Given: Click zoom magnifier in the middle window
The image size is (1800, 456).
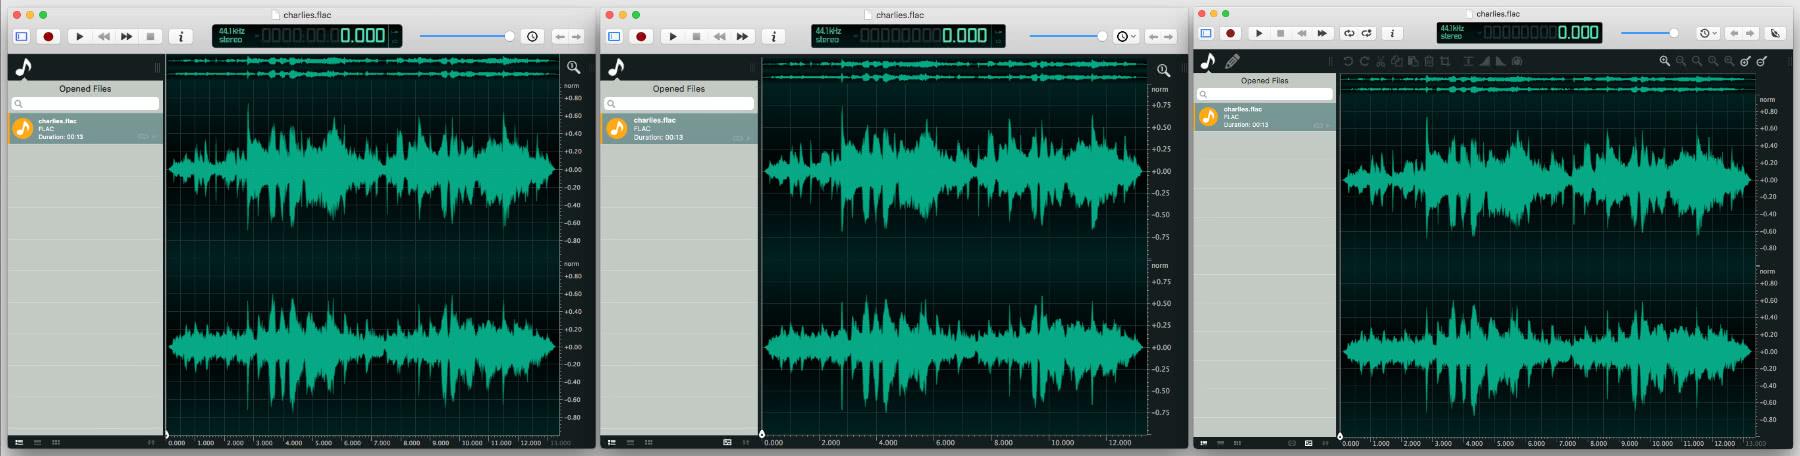Looking at the screenshot, I should [1163, 70].
